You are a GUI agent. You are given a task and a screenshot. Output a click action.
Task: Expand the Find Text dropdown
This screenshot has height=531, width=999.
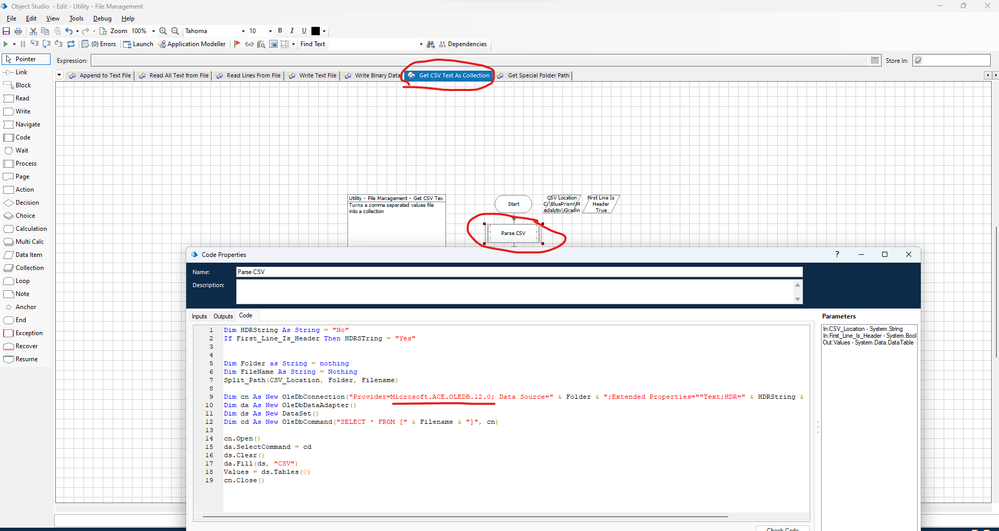point(421,44)
